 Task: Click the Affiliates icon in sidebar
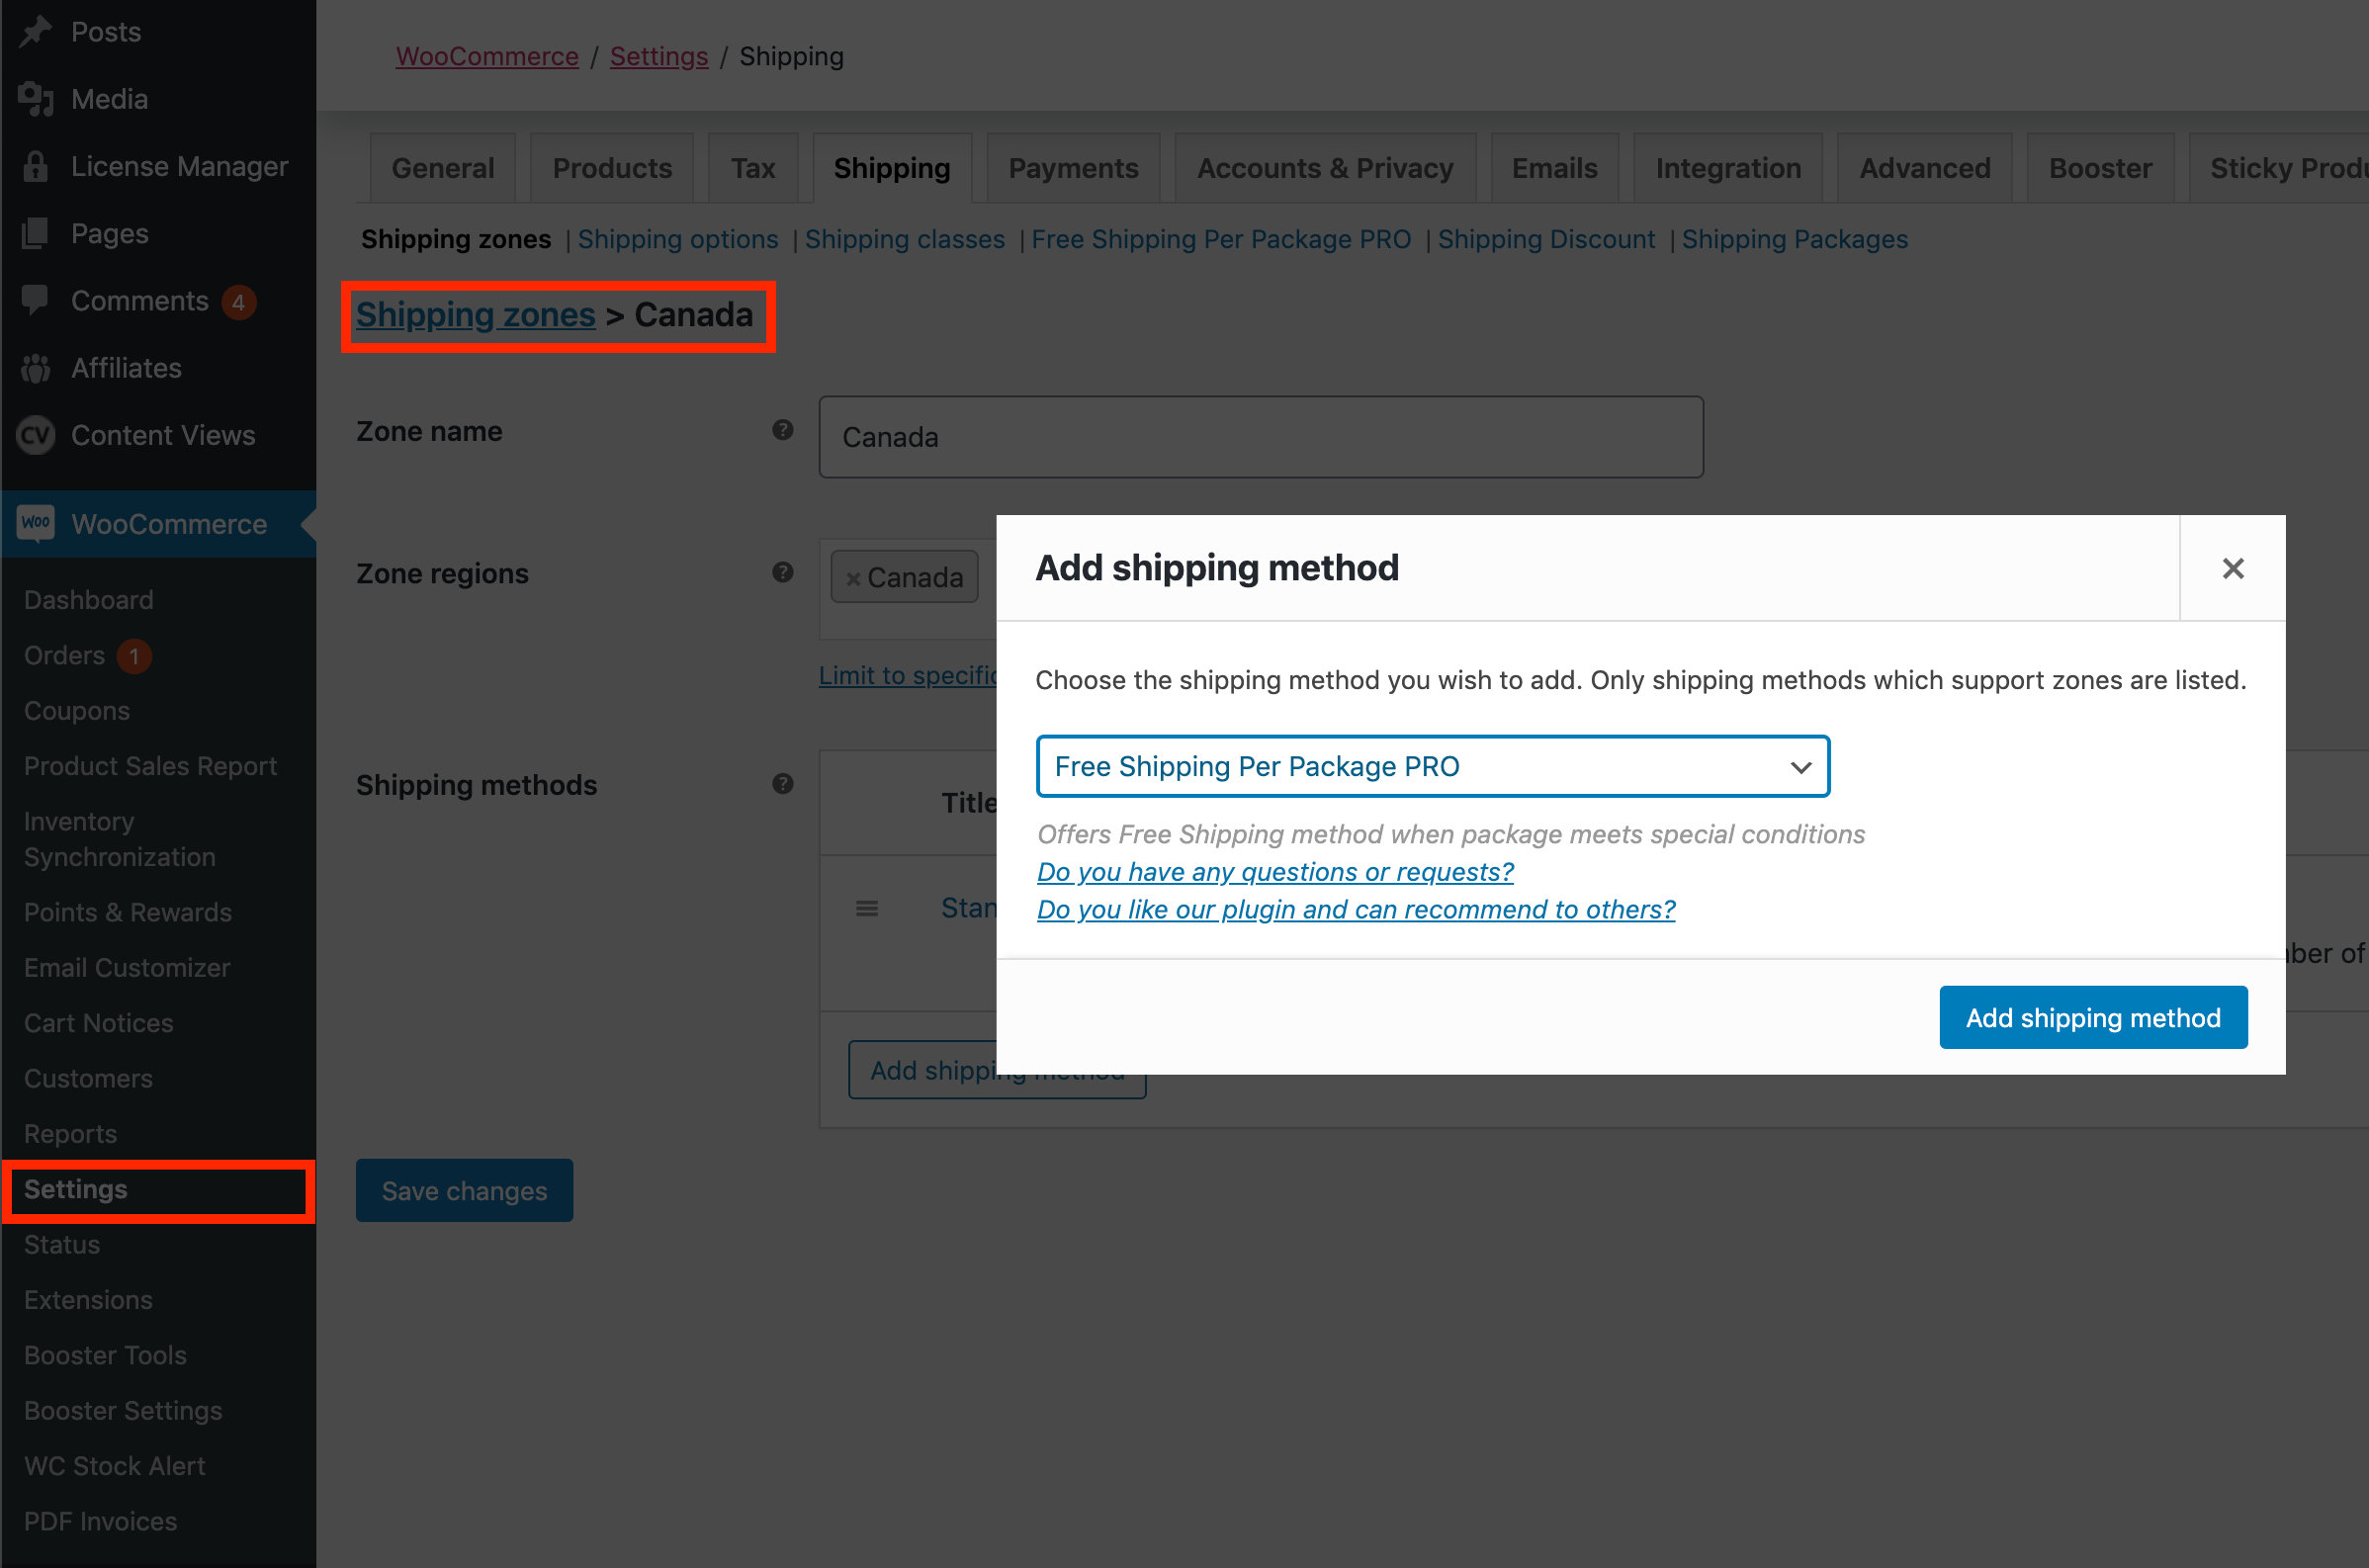pyautogui.click(x=36, y=368)
